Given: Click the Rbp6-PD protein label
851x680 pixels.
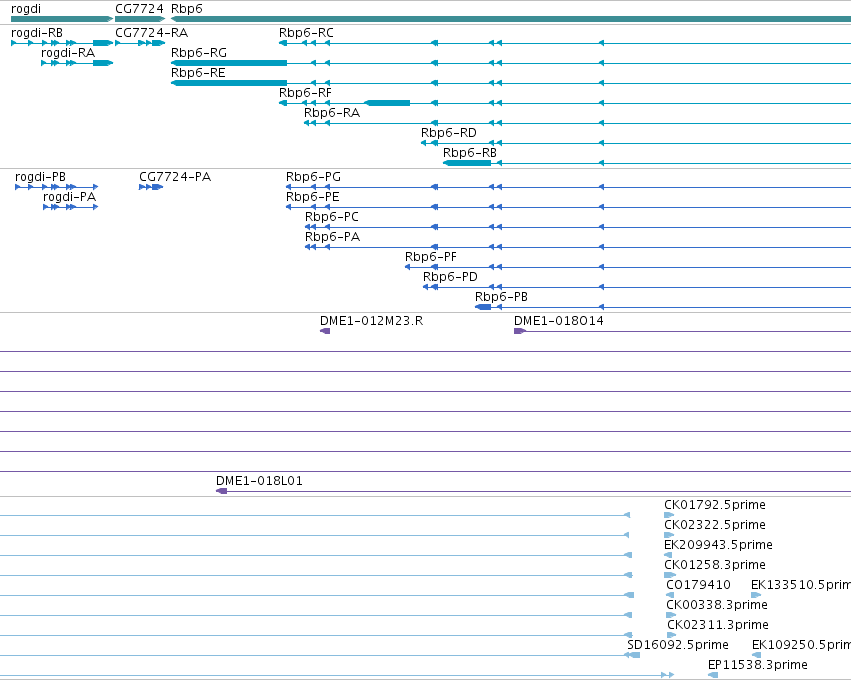Looking at the screenshot, I should [450, 277].
